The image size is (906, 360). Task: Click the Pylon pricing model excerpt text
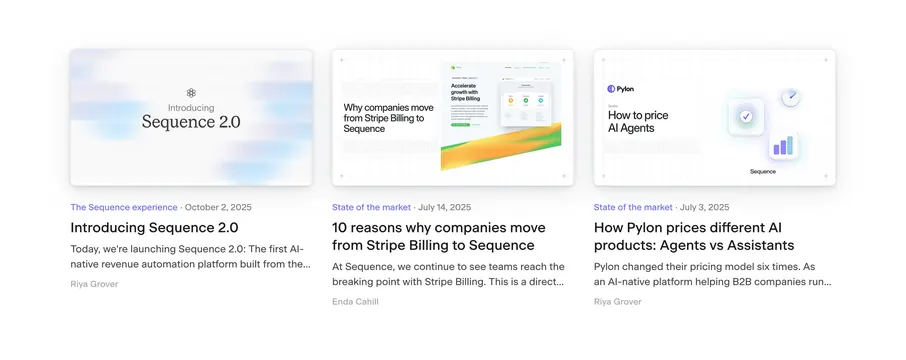pos(712,274)
